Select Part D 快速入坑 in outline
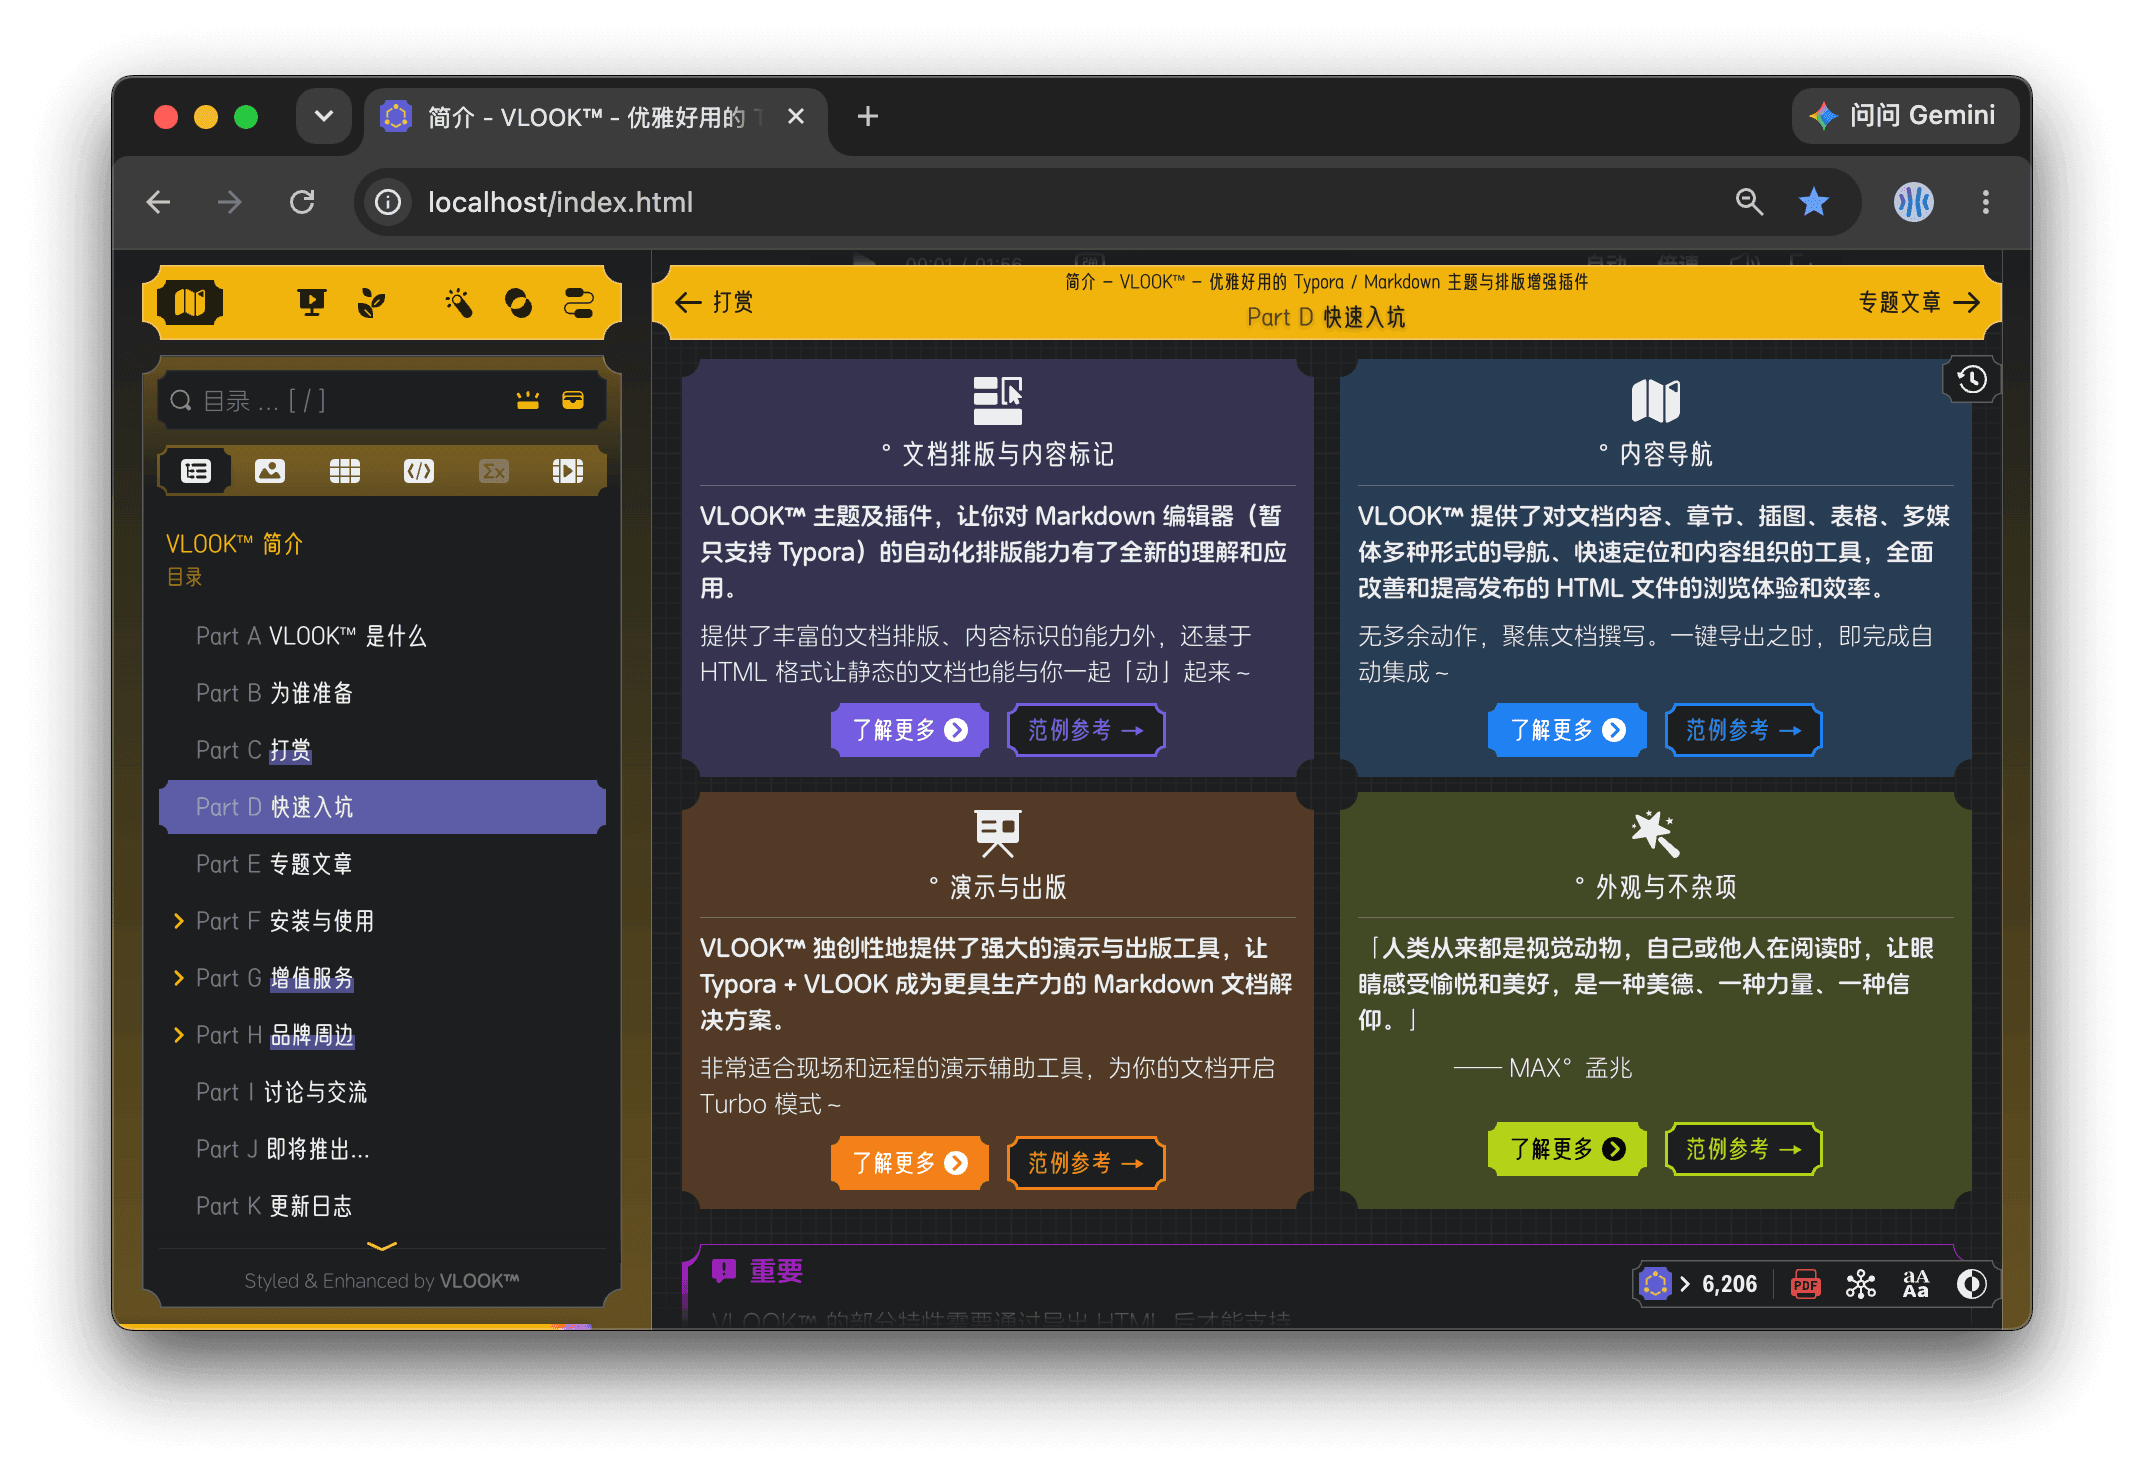Screen dimensions: 2144x1478 pyautogui.click(x=382, y=807)
